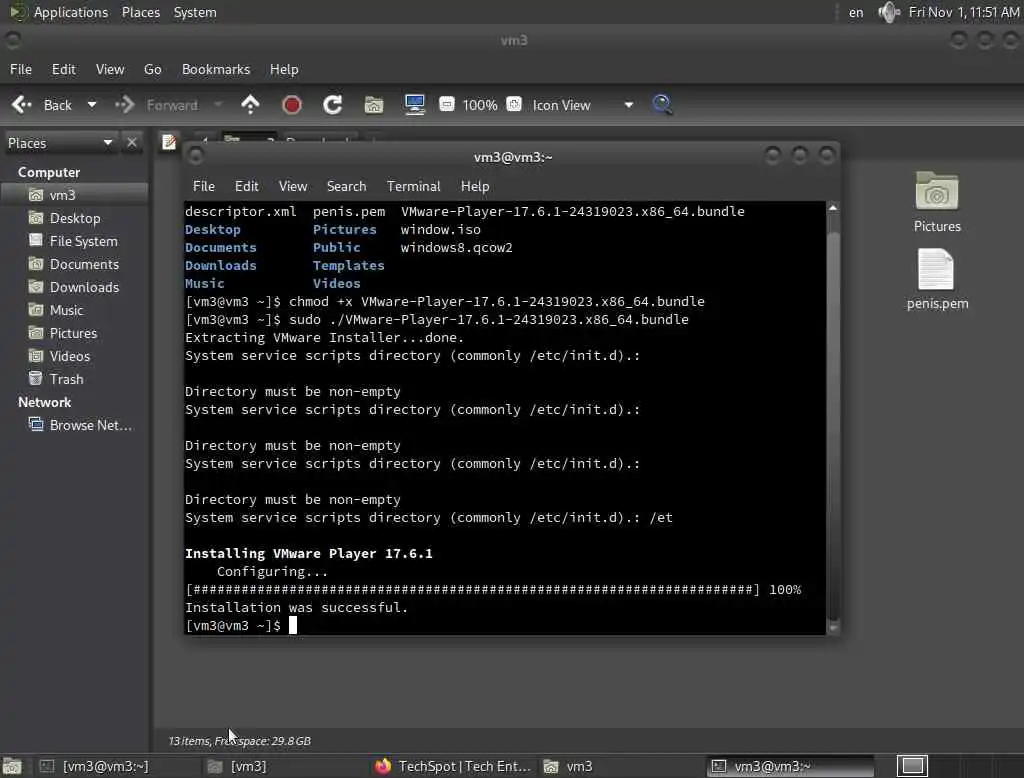This screenshot has width=1024, height=778.
Task: Show desktop via bottom-left panel icon
Action: [12, 766]
